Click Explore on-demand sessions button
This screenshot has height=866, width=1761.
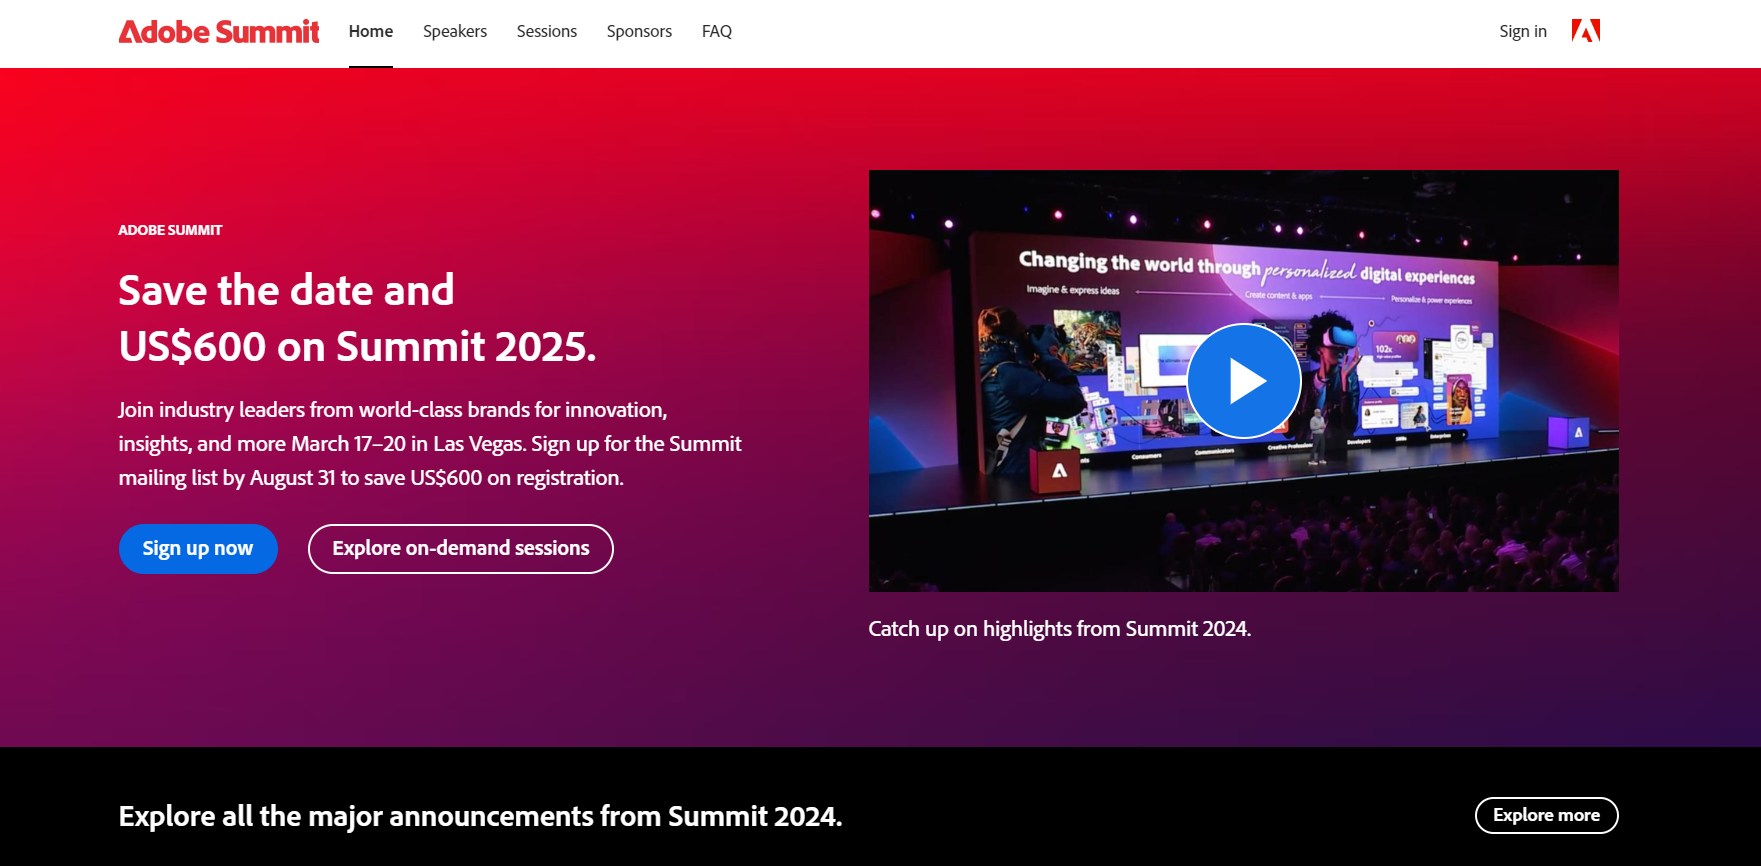tap(461, 549)
